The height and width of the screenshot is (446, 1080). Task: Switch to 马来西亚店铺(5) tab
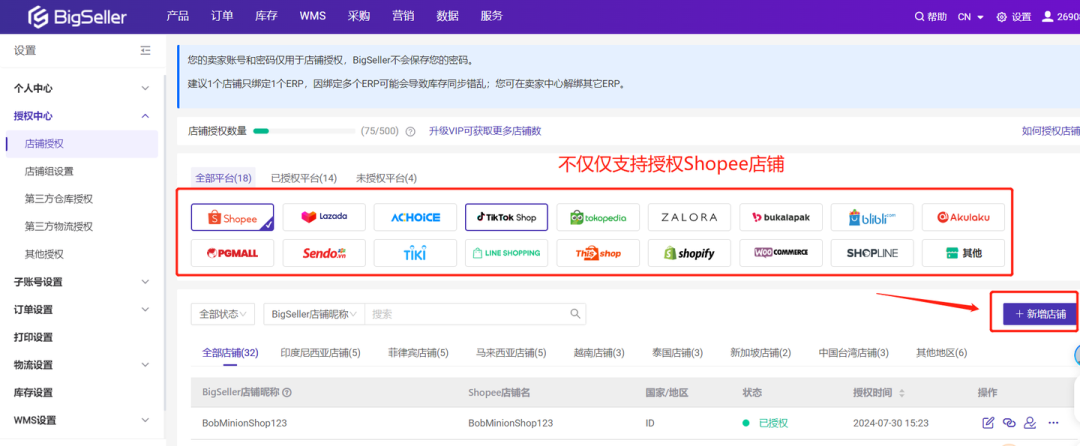[511, 353]
